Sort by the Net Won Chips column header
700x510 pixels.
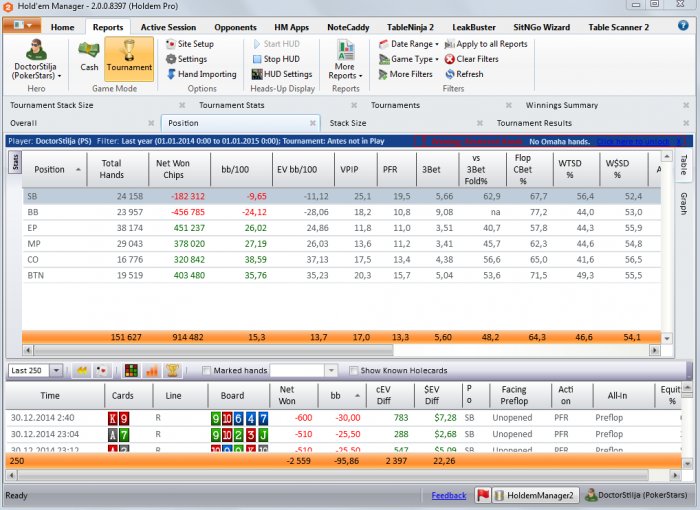click(174, 169)
